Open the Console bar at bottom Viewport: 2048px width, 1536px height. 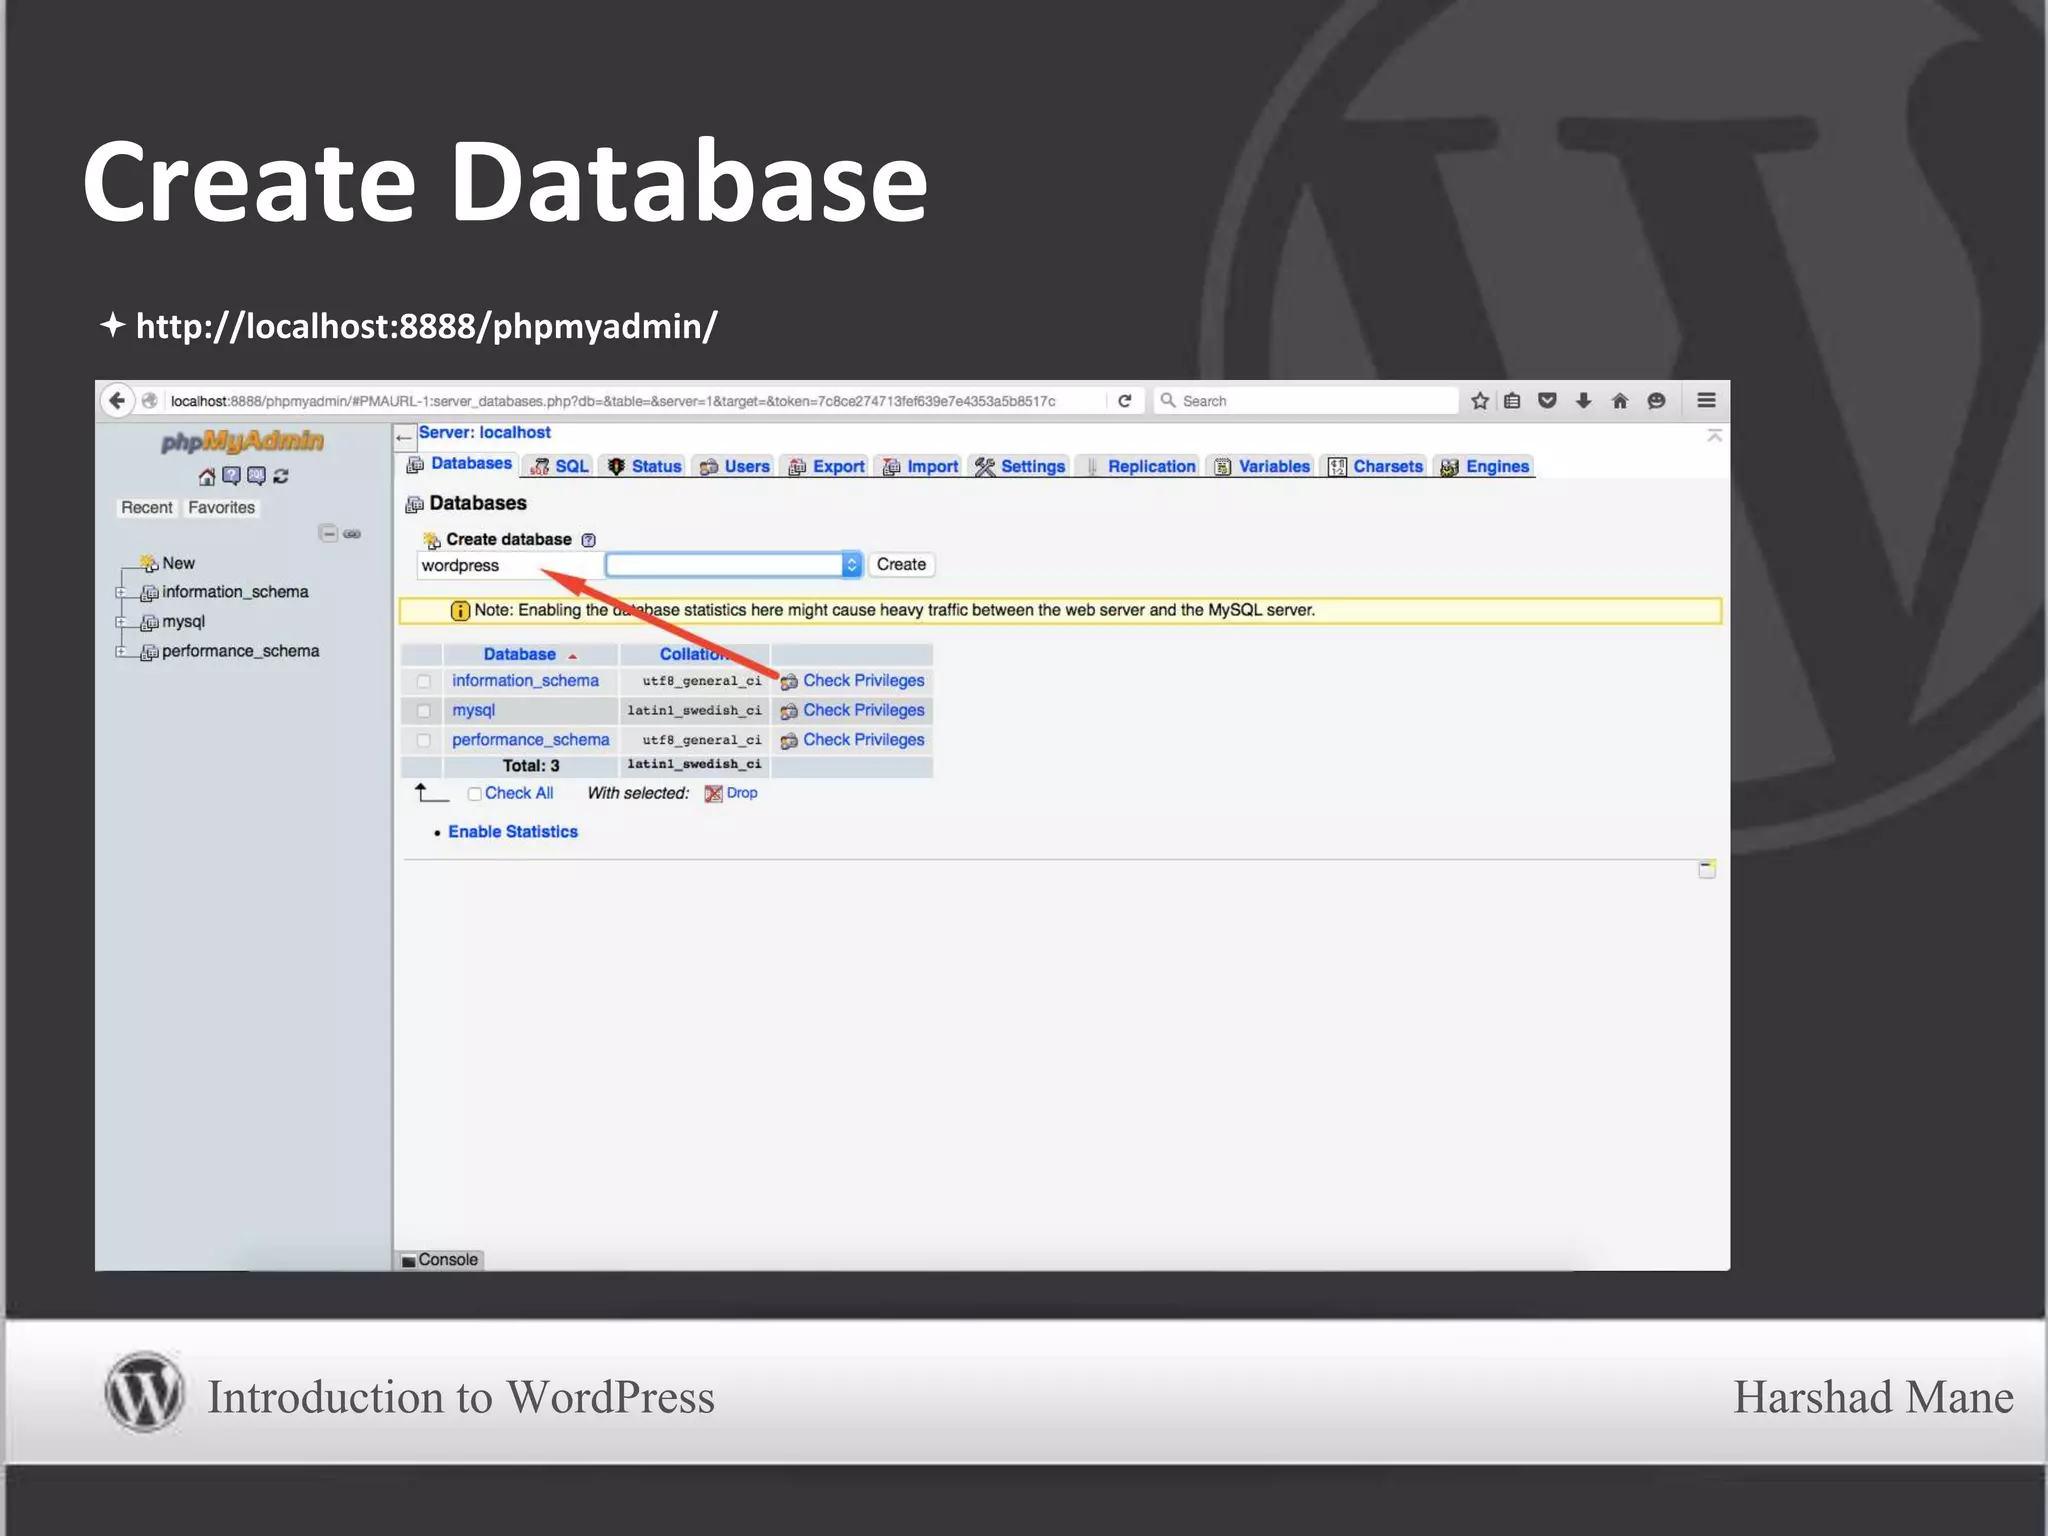coord(440,1260)
